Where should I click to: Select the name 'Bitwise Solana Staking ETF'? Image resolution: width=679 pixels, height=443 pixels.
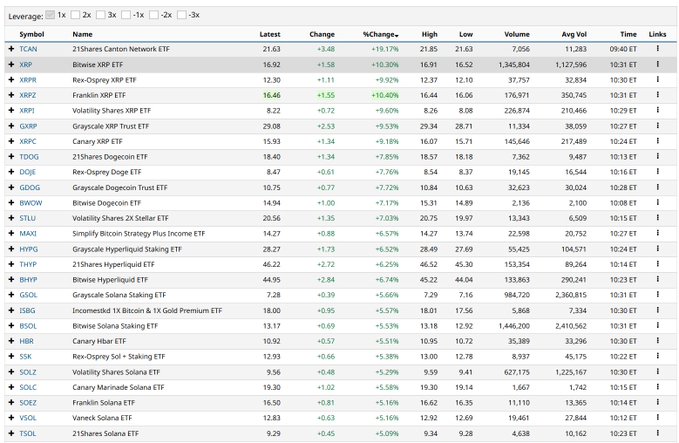[115, 326]
